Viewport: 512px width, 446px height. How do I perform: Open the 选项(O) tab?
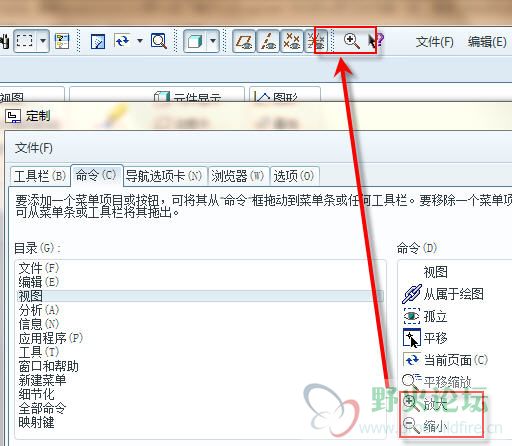click(x=294, y=176)
